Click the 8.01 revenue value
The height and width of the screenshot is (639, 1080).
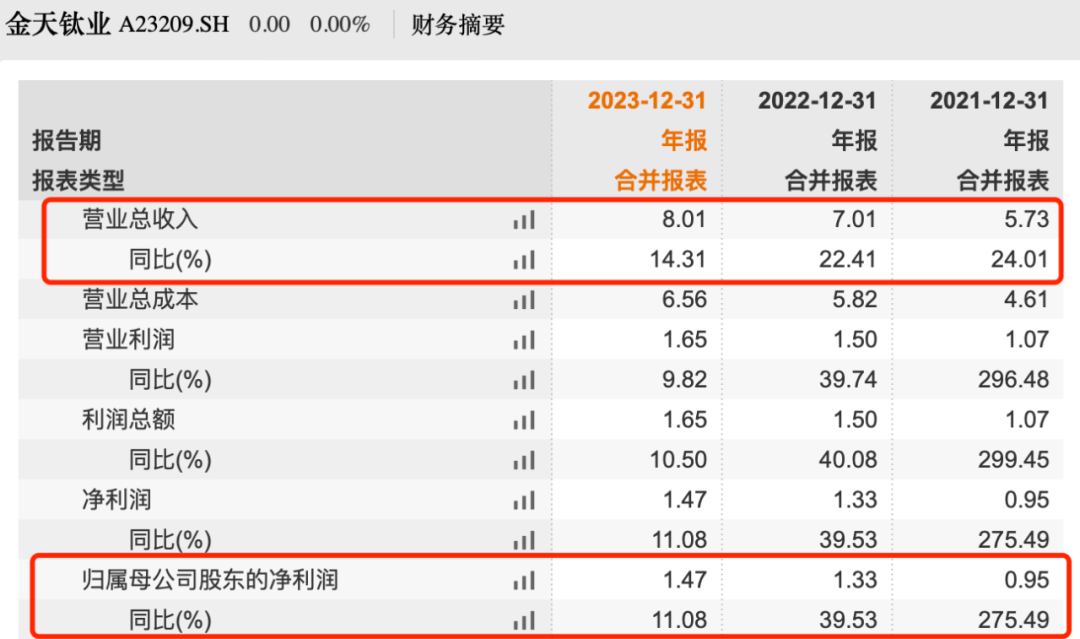[685, 220]
